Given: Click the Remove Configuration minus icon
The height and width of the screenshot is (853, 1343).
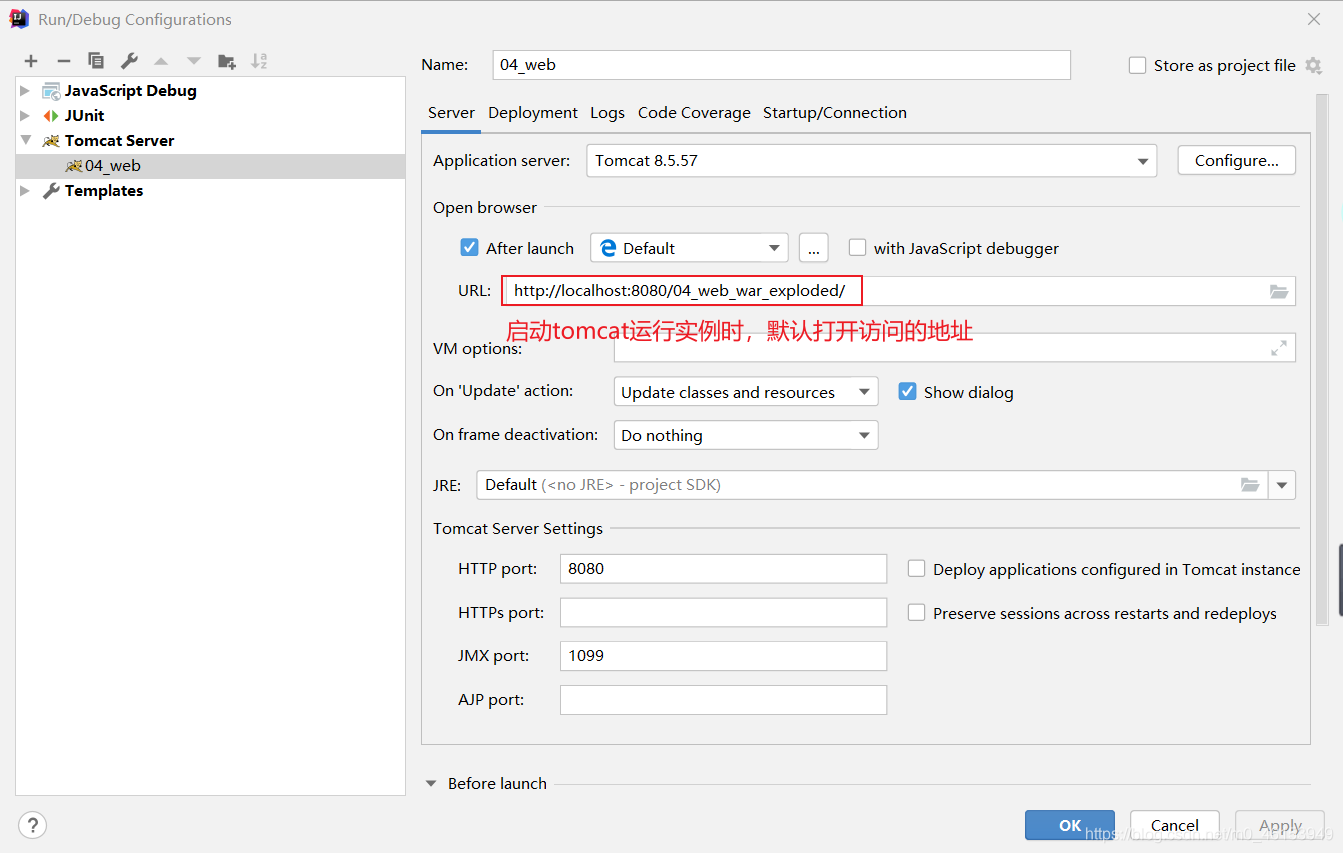Looking at the screenshot, I should [x=63, y=61].
